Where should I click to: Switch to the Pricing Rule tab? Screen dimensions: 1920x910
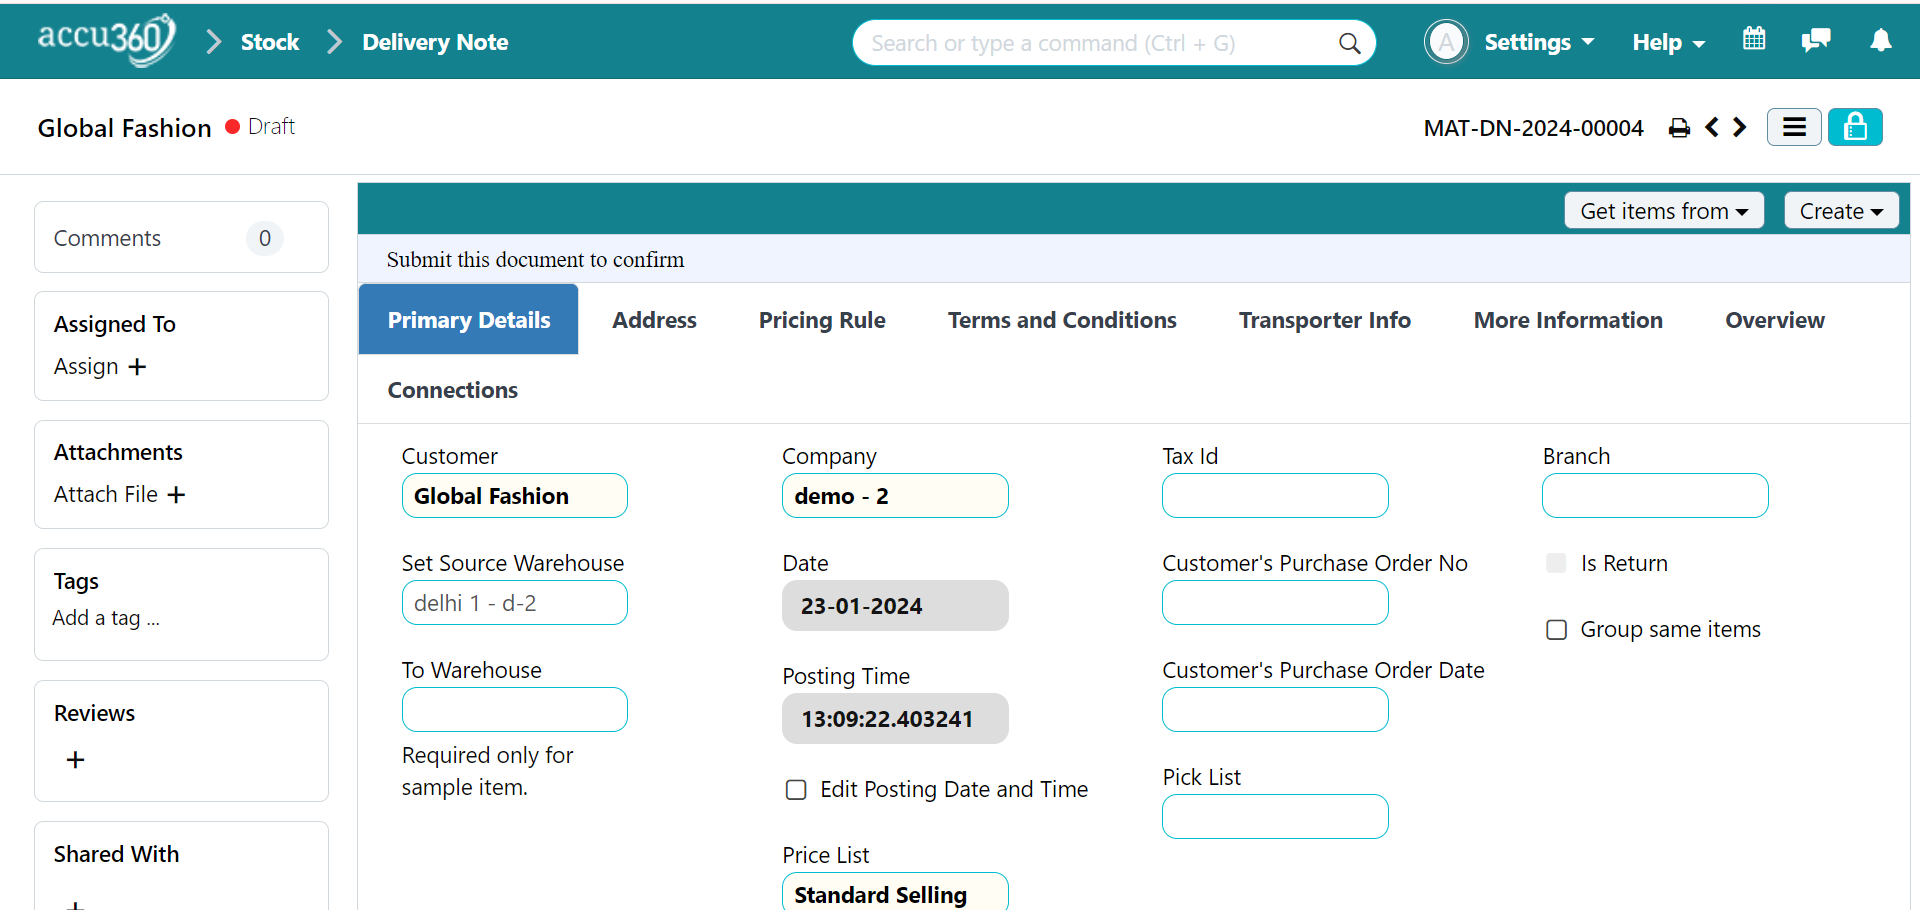pyautogui.click(x=822, y=320)
